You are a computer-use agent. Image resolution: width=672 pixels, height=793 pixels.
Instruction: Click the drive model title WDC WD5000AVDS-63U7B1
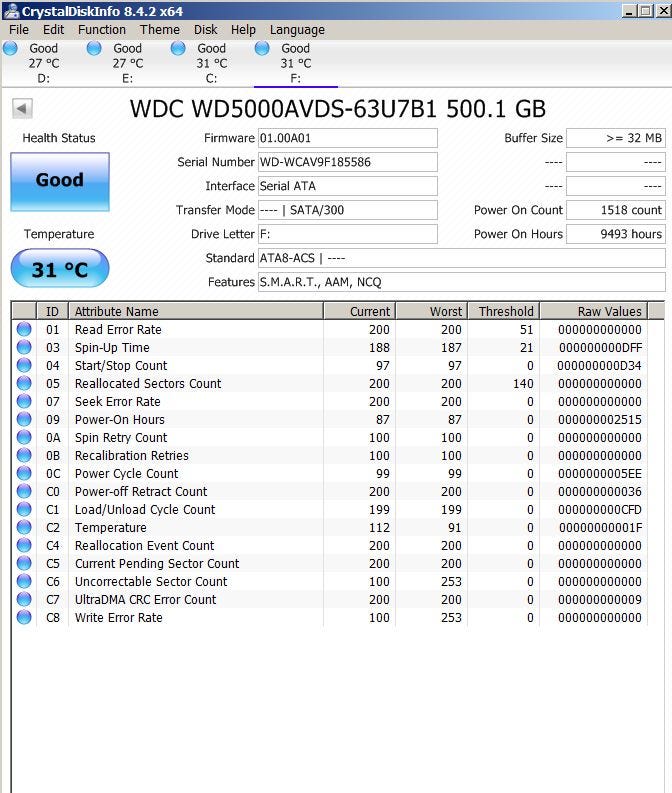click(x=283, y=109)
